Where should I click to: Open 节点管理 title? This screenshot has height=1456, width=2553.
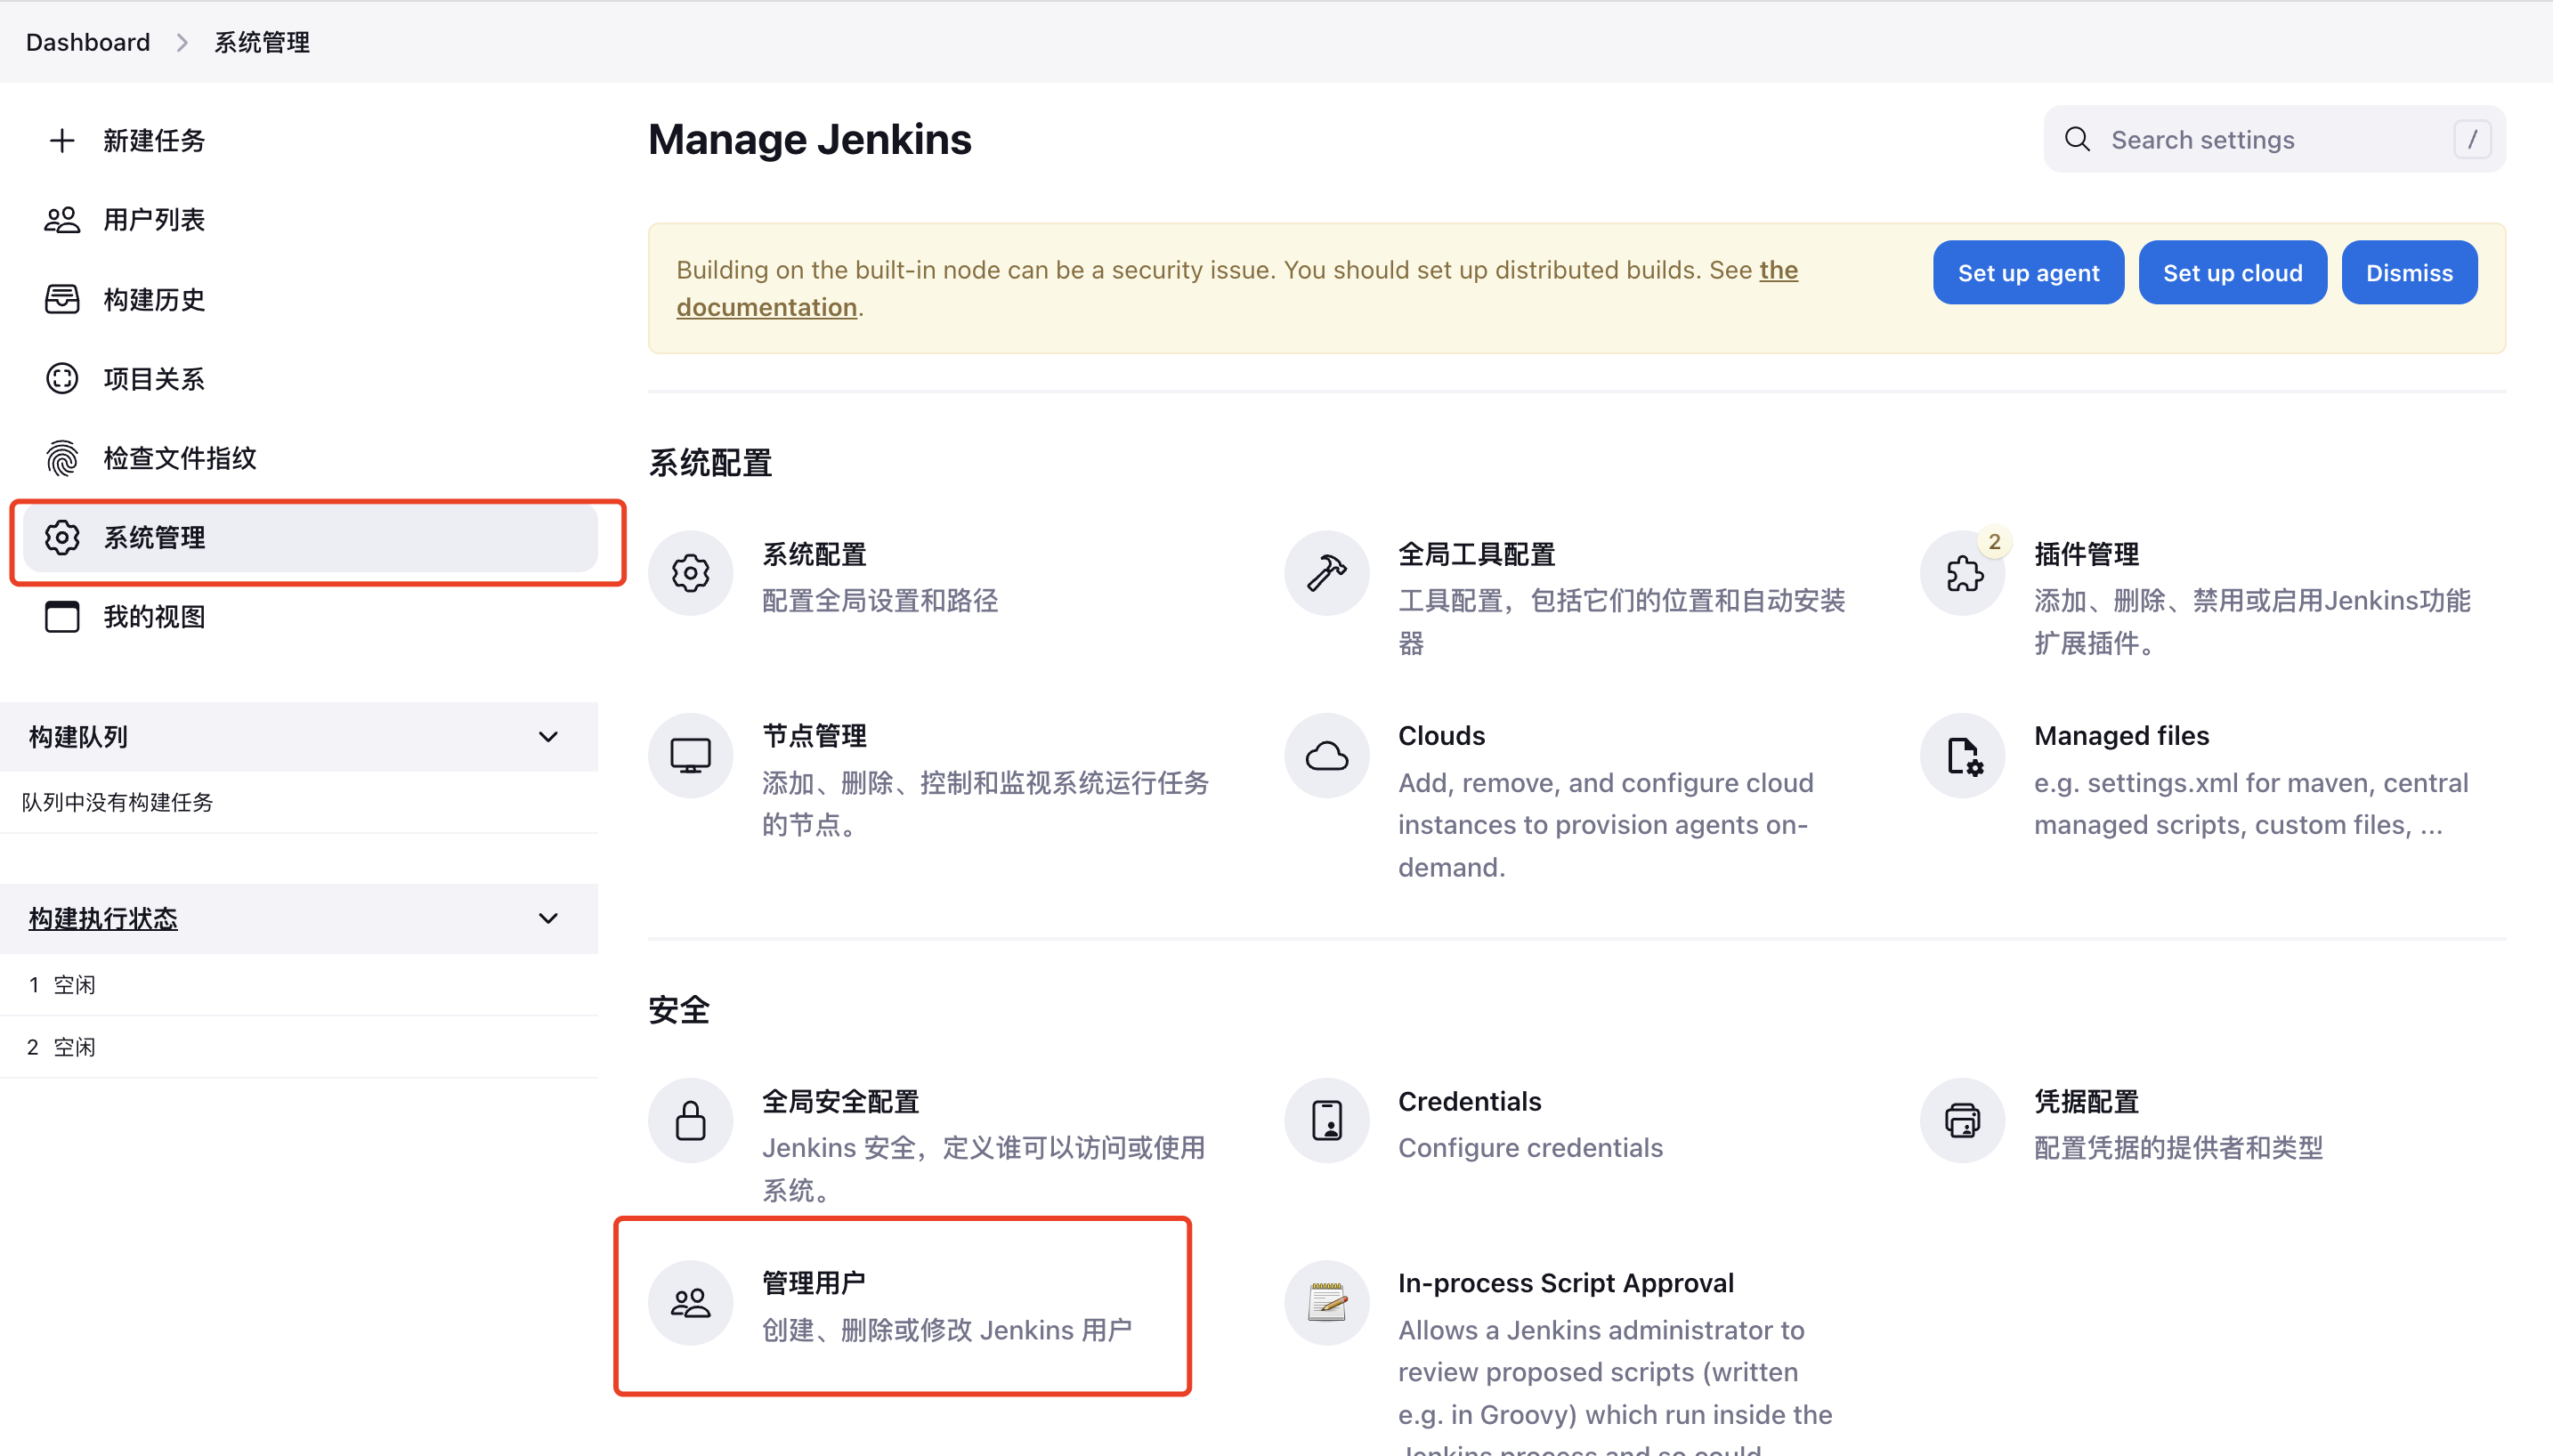(x=814, y=736)
